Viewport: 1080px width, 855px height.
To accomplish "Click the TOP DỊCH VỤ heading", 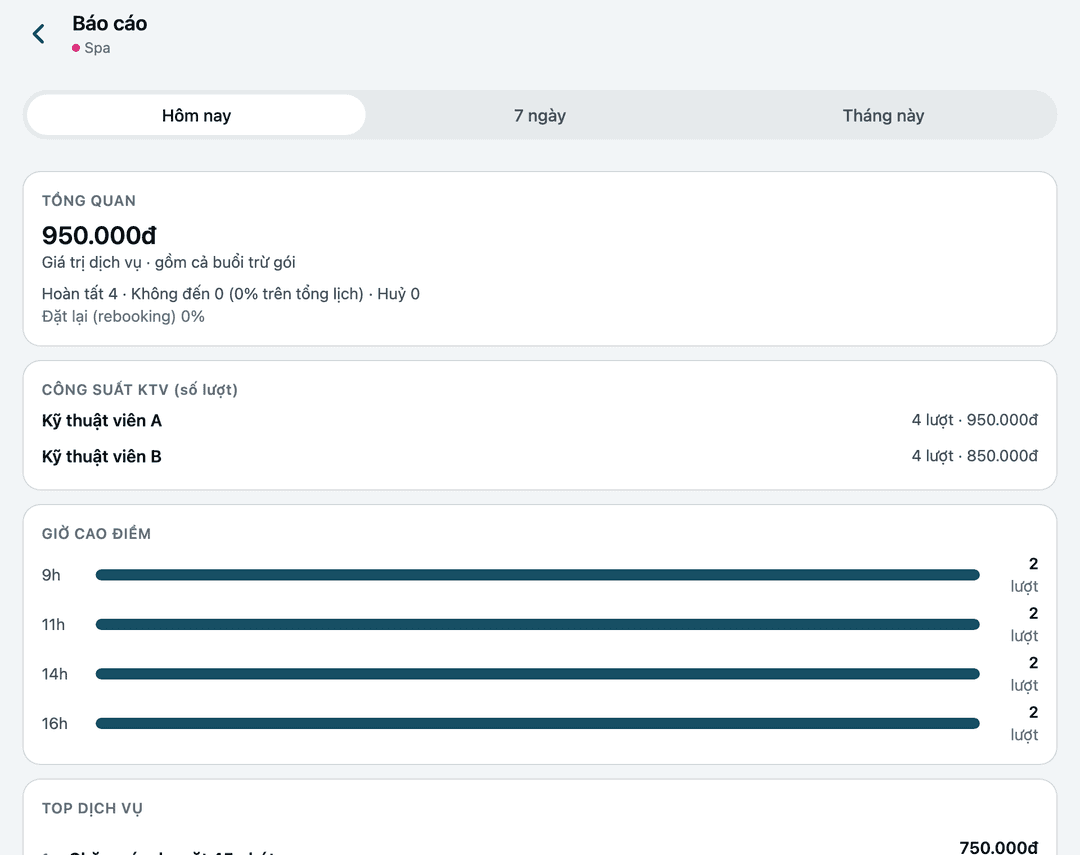I will [x=92, y=809].
